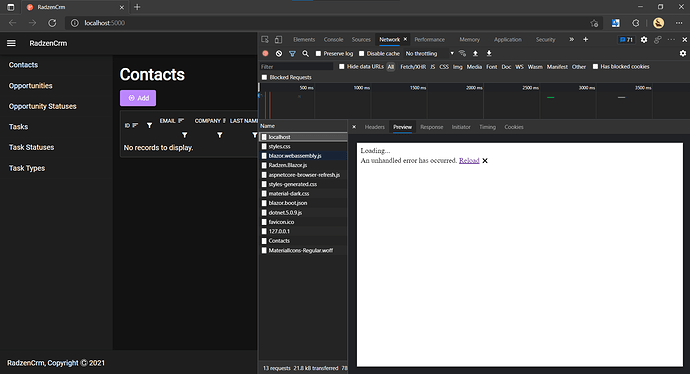Viewport: 690px width, 374px height.
Task: Click the record network log icon
Action: click(265, 53)
